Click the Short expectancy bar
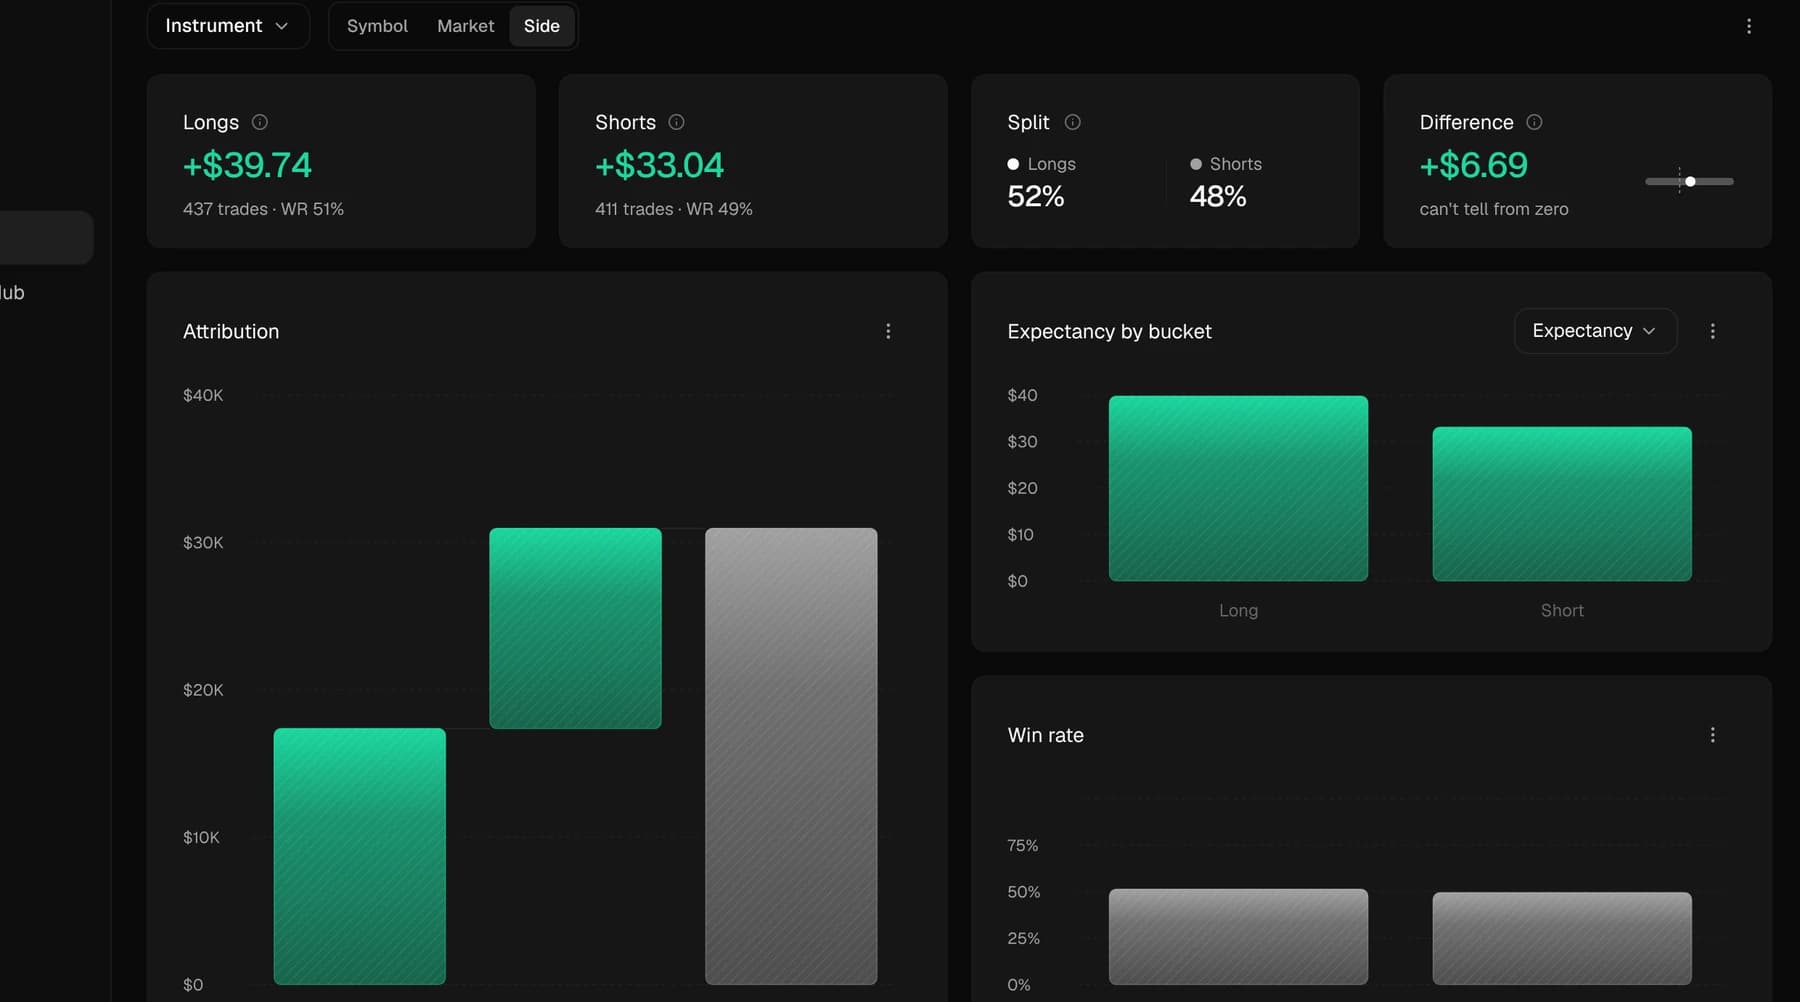Viewport: 1800px width, 1002px height. tap(1562, 504)
